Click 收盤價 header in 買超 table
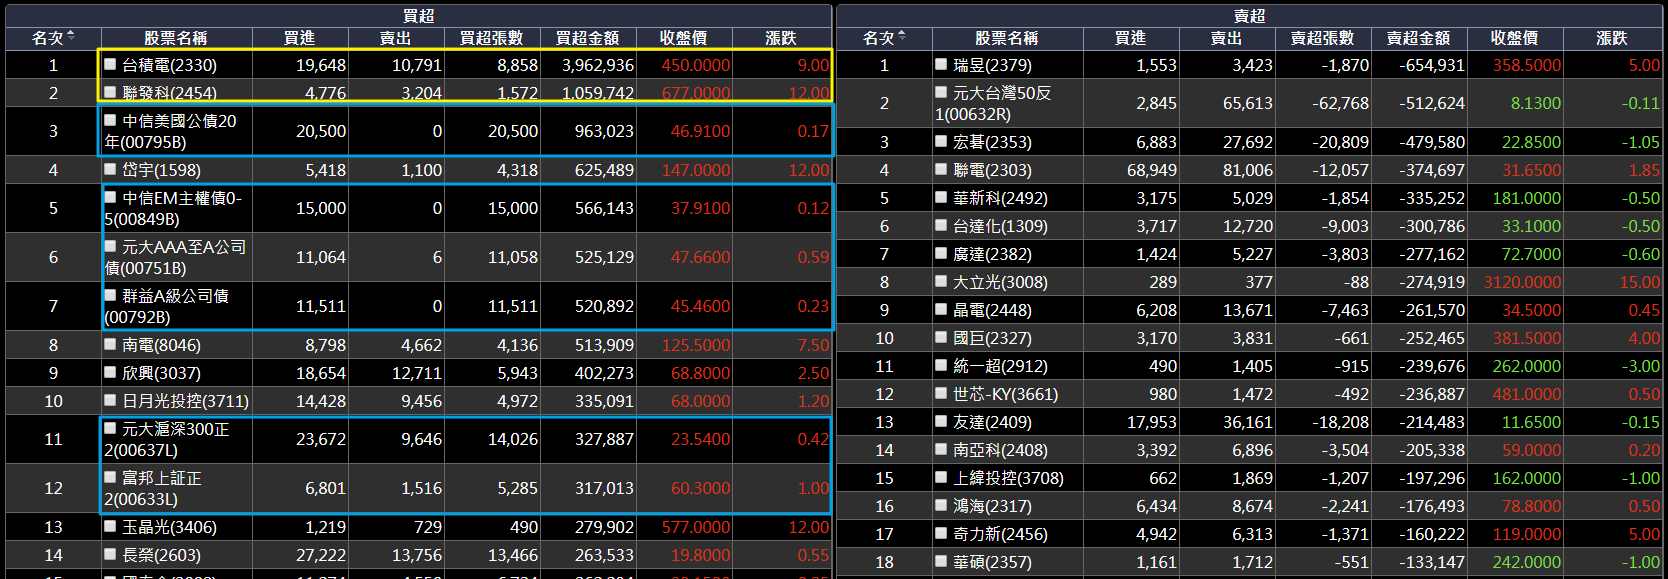 coord(684,38)
